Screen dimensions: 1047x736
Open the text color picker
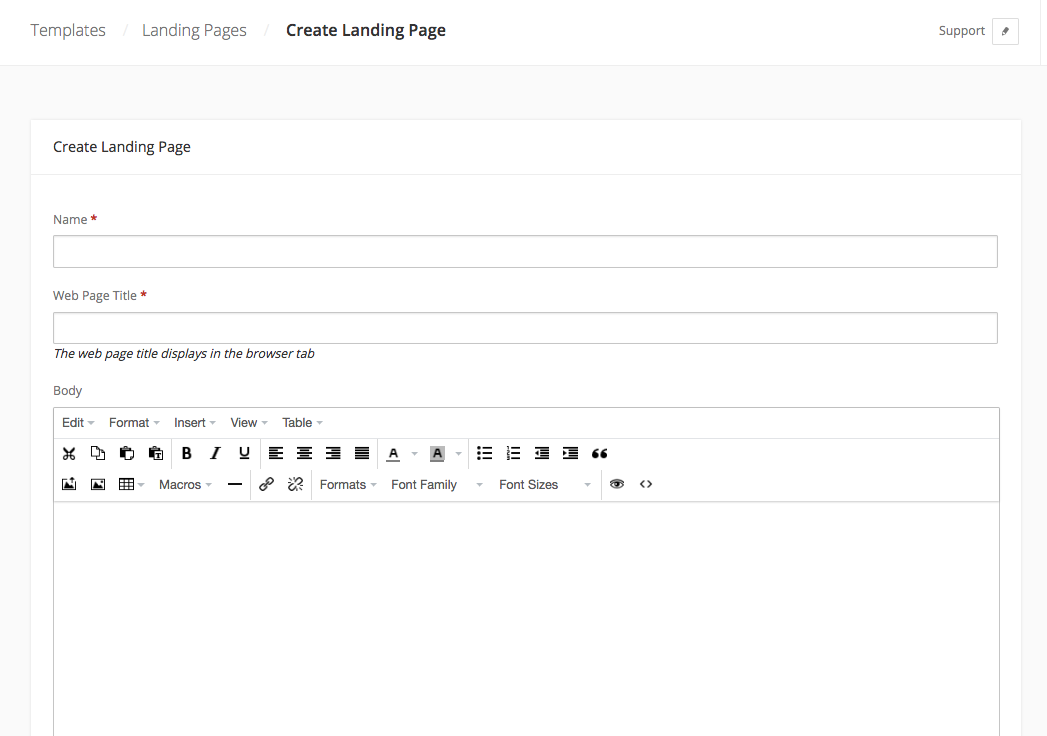pyautogui.click(x=395, y=453)
